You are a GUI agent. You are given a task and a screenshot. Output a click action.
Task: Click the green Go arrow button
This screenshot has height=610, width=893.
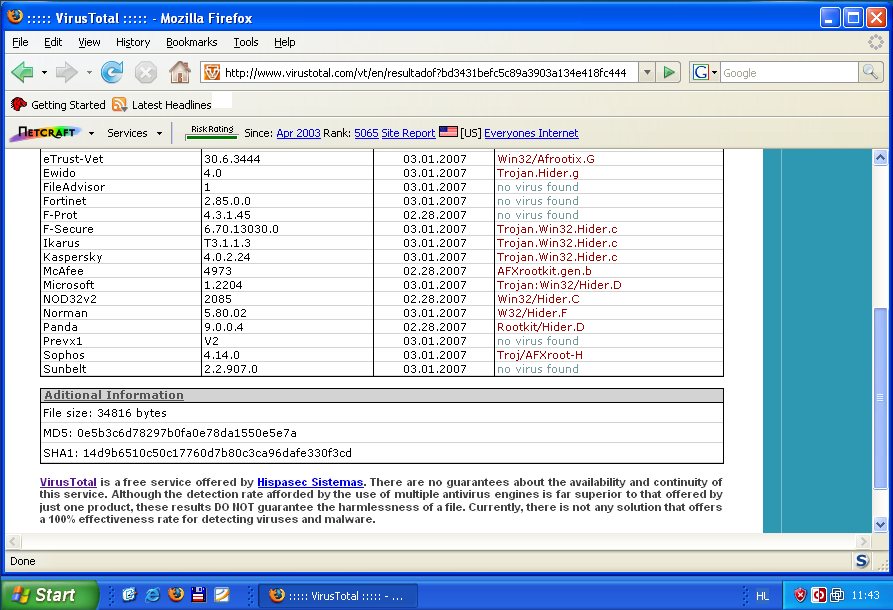coord(669,72)
